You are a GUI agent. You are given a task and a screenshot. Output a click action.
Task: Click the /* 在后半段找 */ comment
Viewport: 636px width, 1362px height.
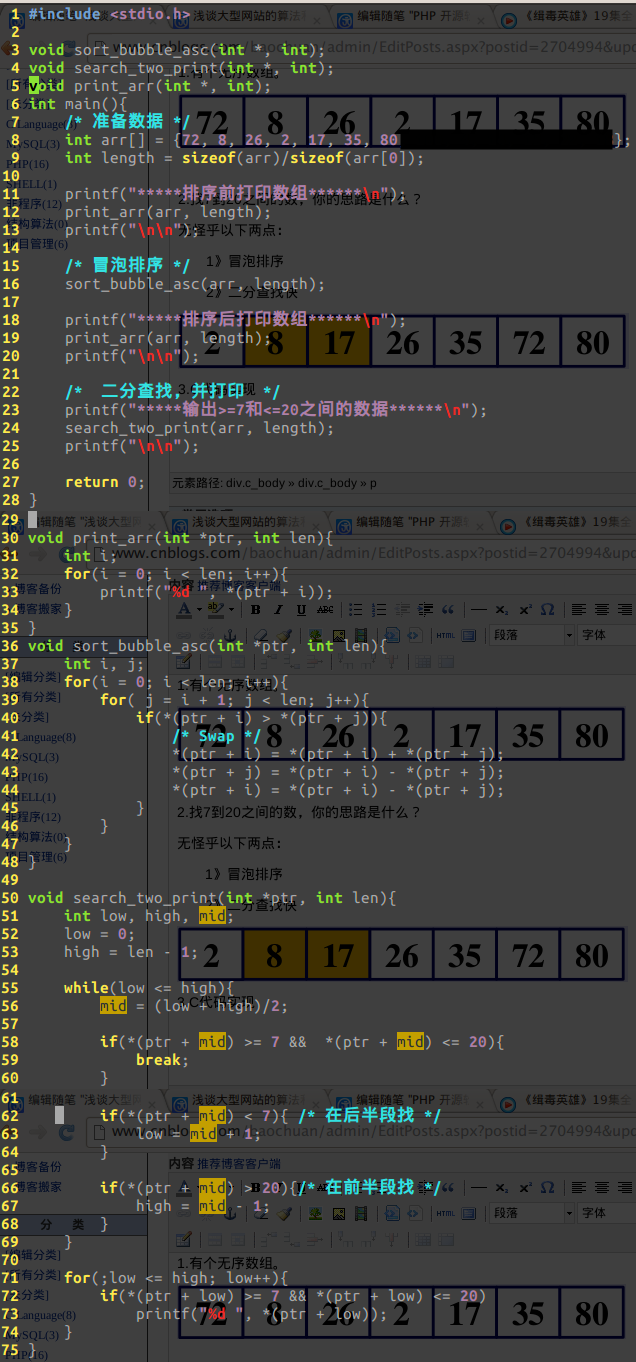[x=370, y=1115]
